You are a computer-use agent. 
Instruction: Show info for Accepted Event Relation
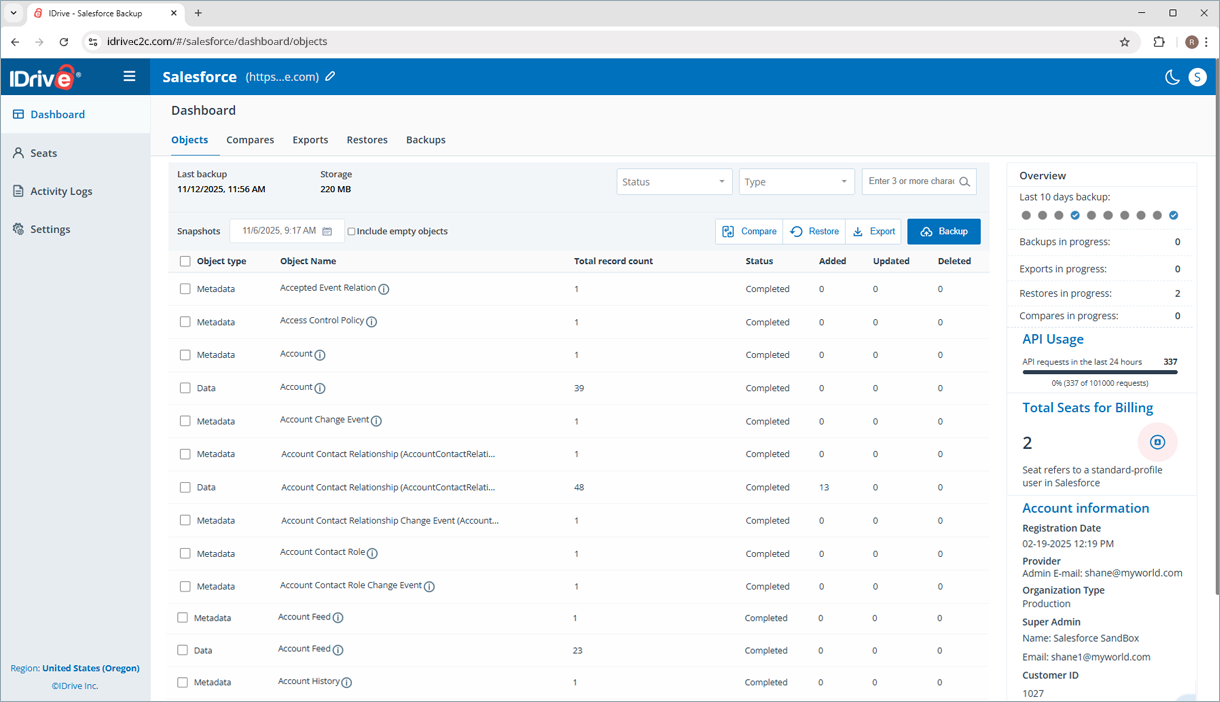tap(384, 289)
